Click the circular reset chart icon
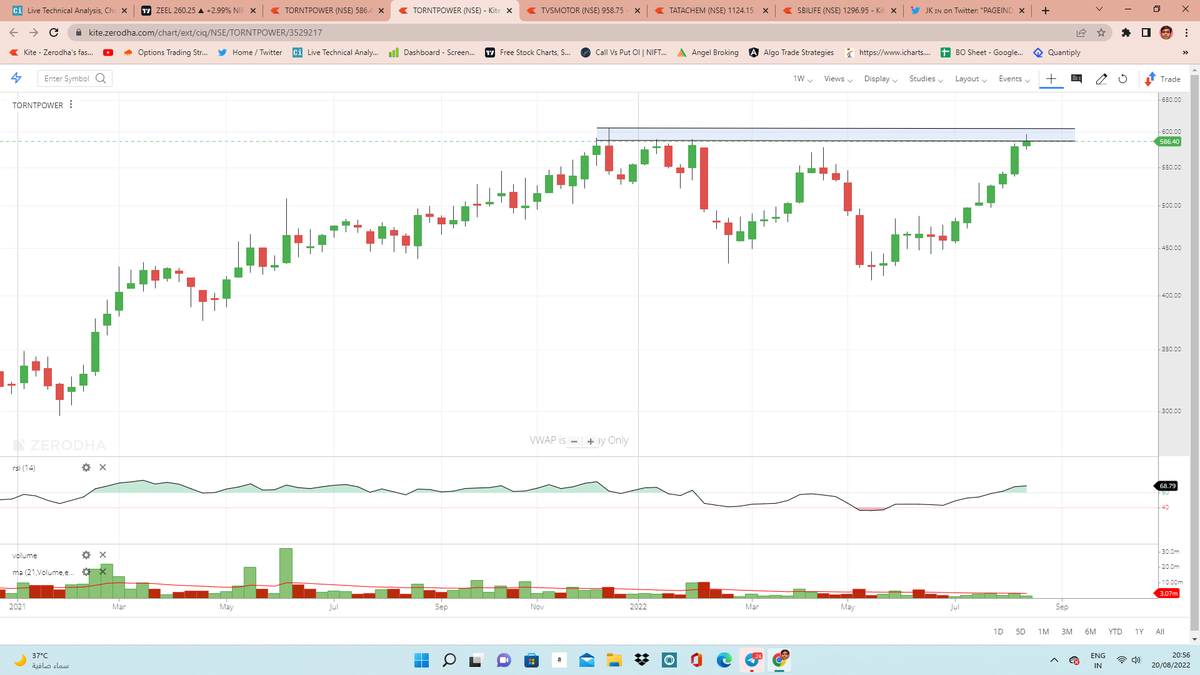 click(1122, 78)
